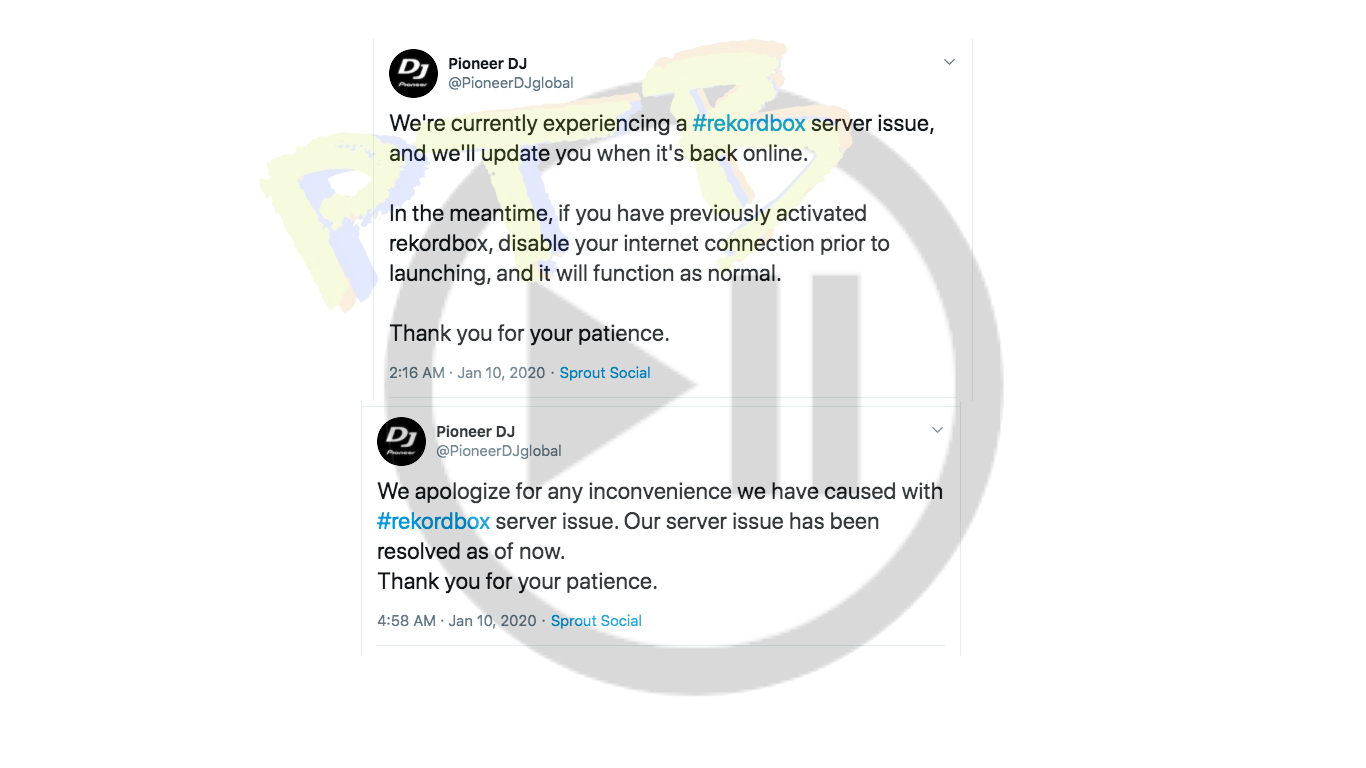The image size is (1366, 768).
Task: Click the Jan 10, 2020 date on the second tweet
Action: pyautogui.click(x=493, y=621)
